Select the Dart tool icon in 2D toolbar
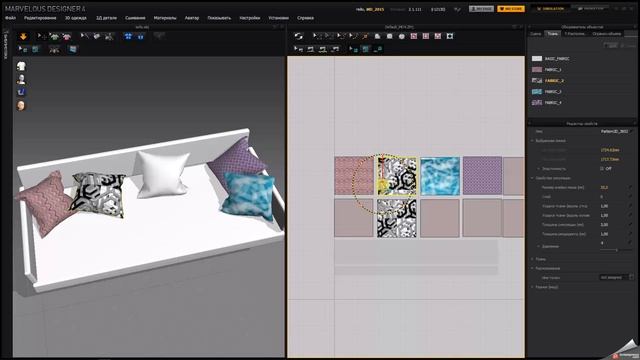Image resolution: width=640 pixels, height=360 pixels. point(450,36)
